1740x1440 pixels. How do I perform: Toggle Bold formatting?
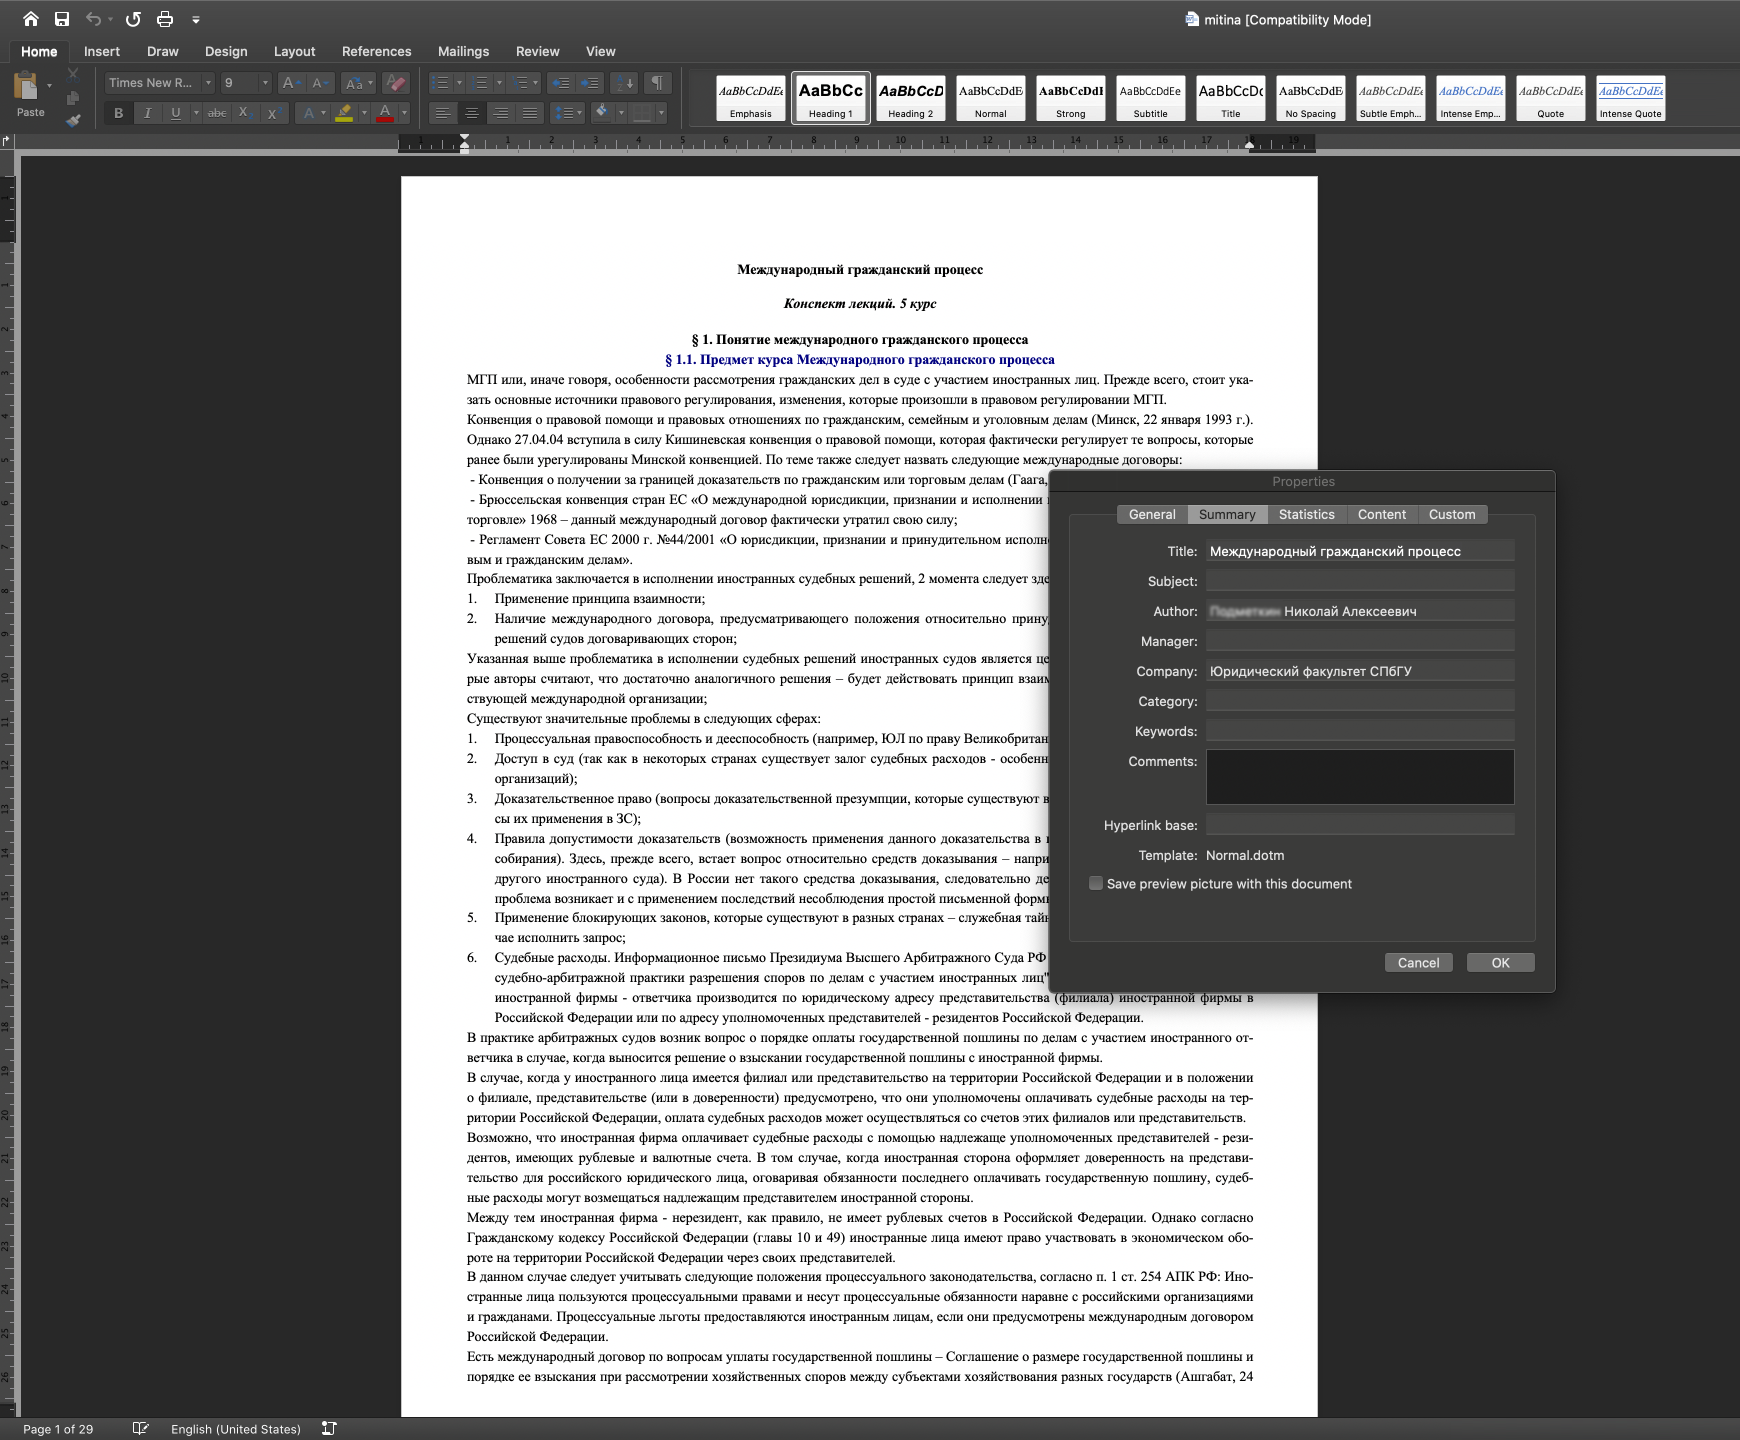coord(119,113)
